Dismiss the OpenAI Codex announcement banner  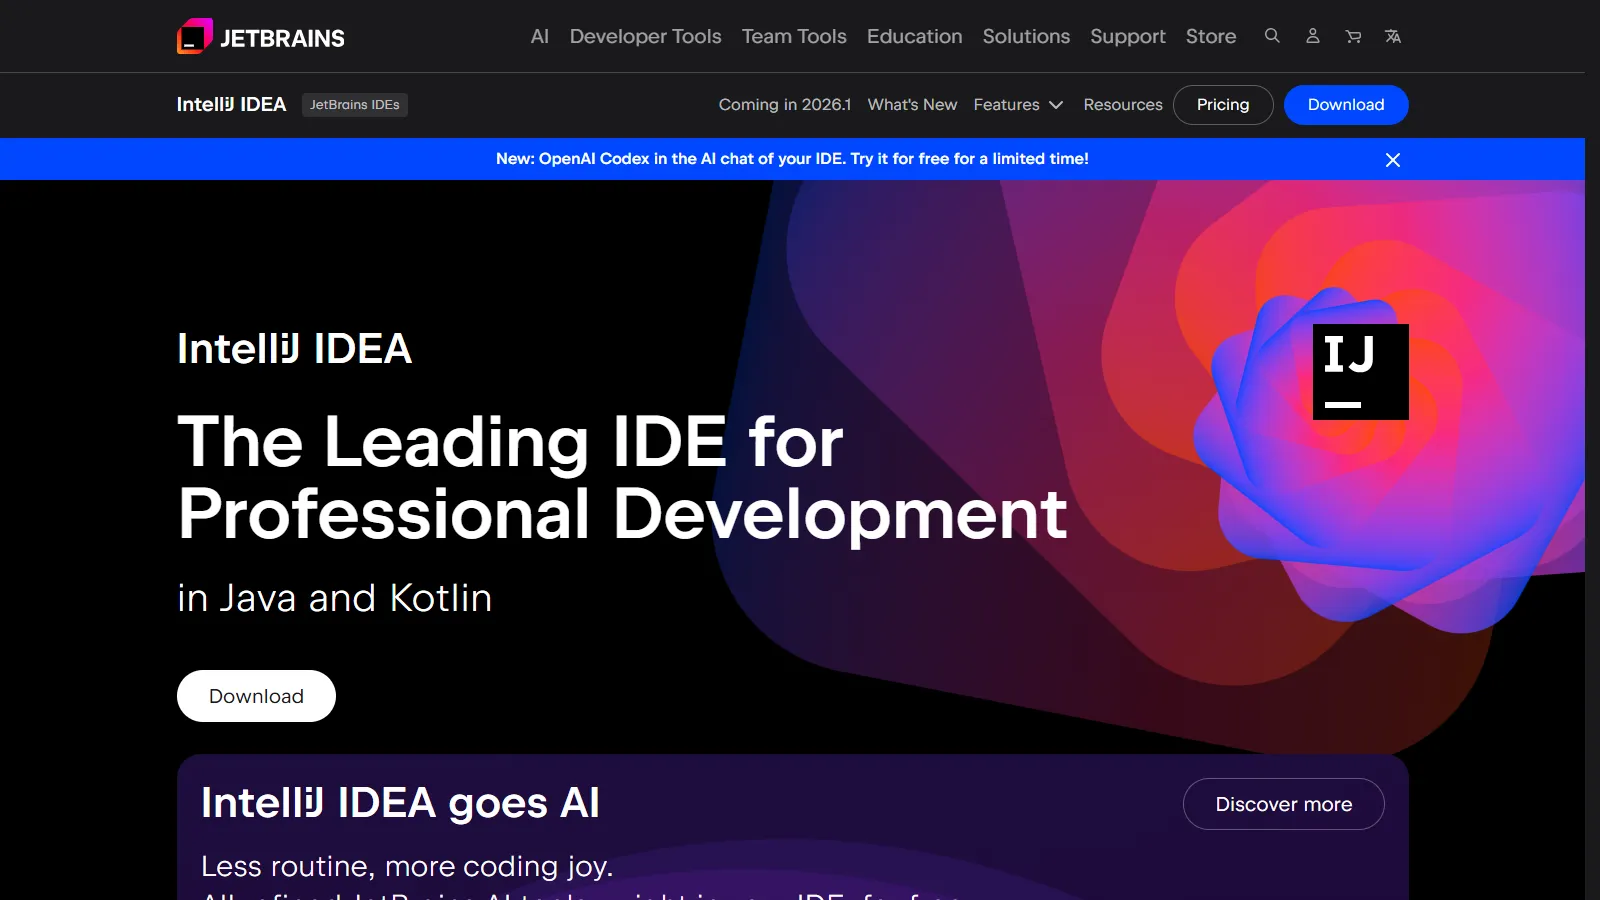(1393, 159)
